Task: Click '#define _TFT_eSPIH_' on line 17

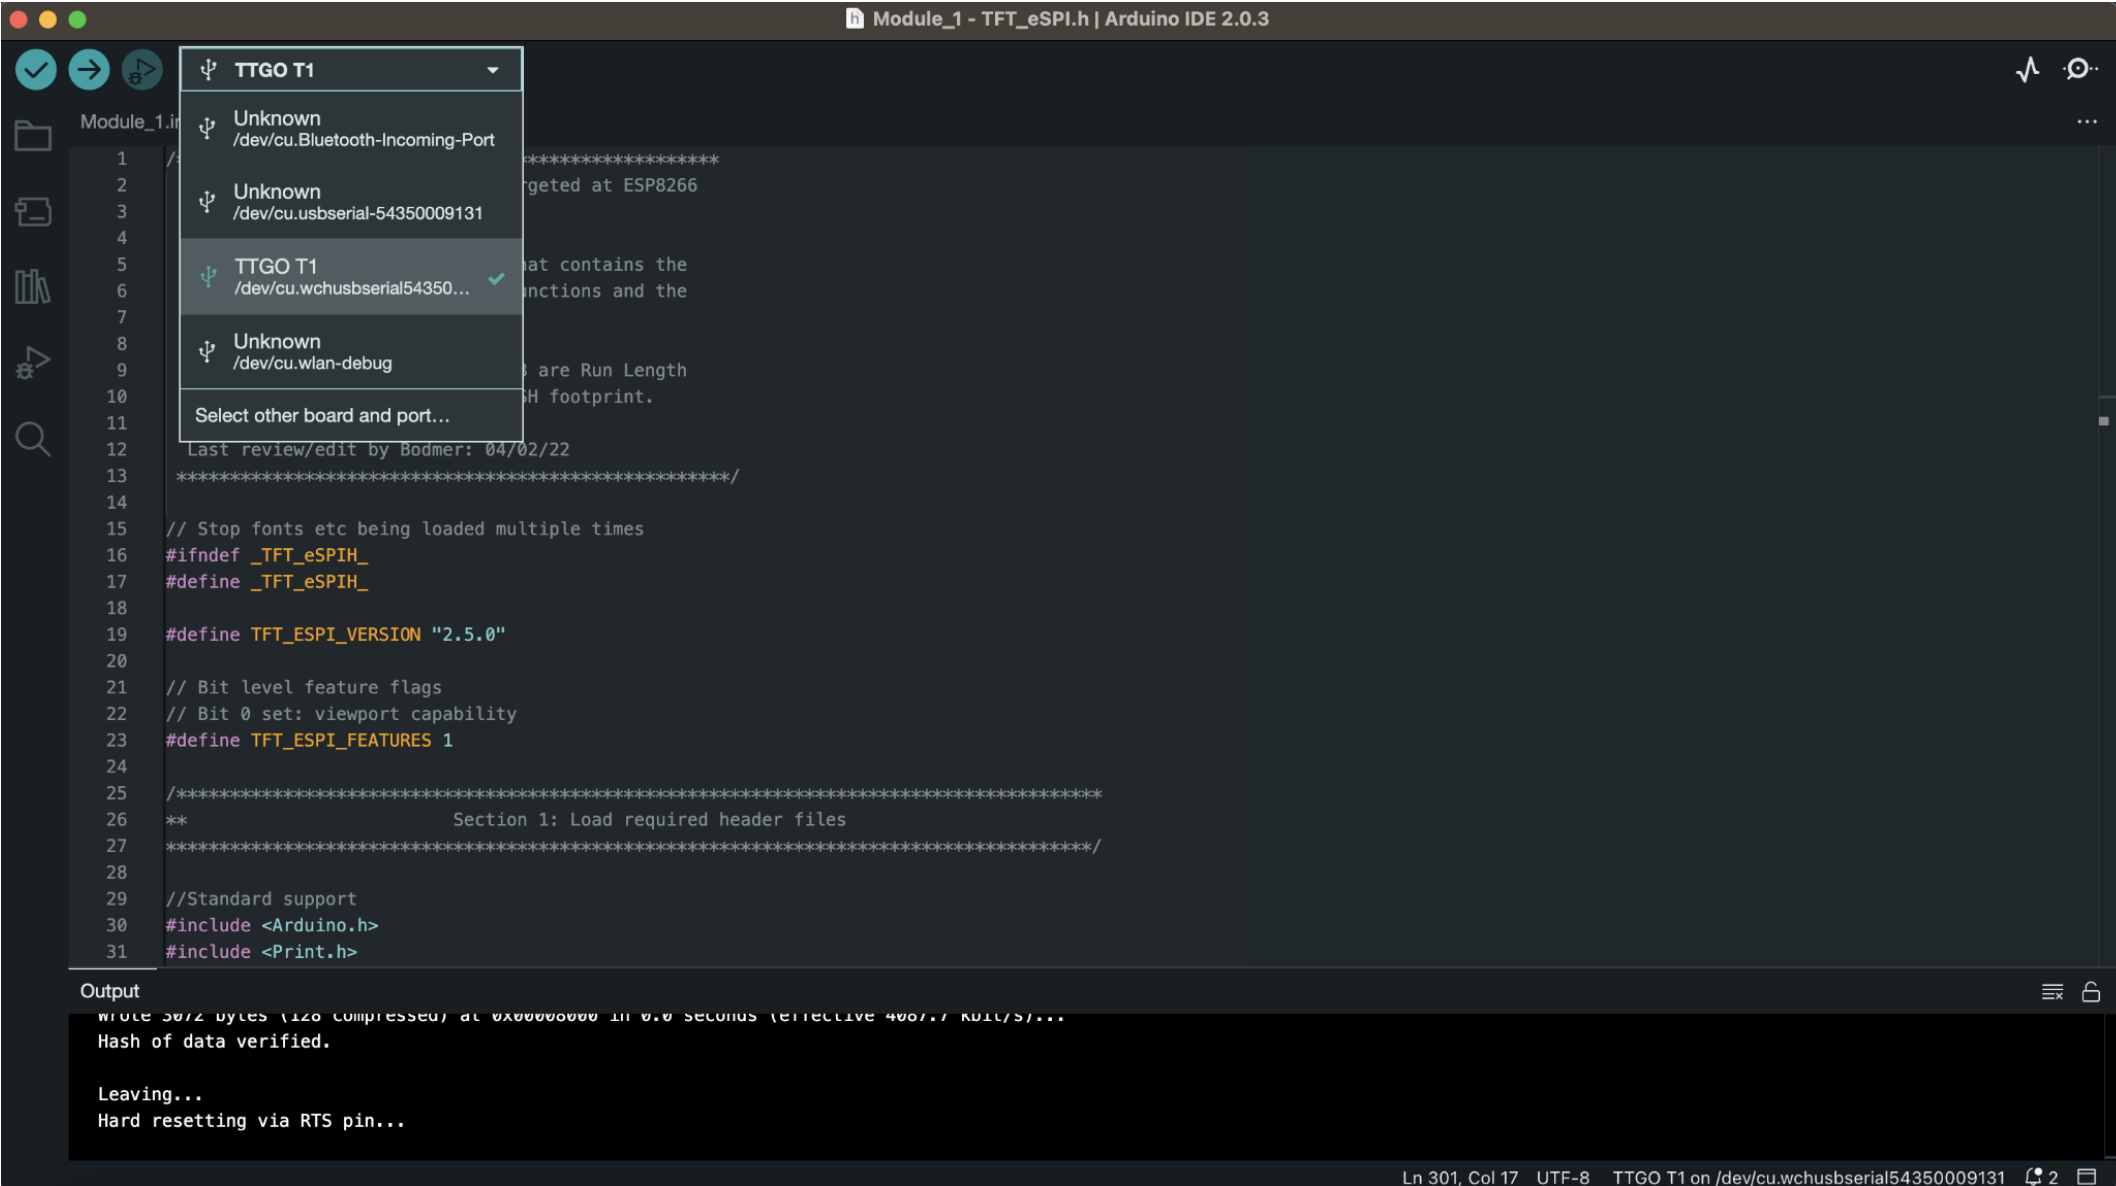Action: click(x=267, y=581)
